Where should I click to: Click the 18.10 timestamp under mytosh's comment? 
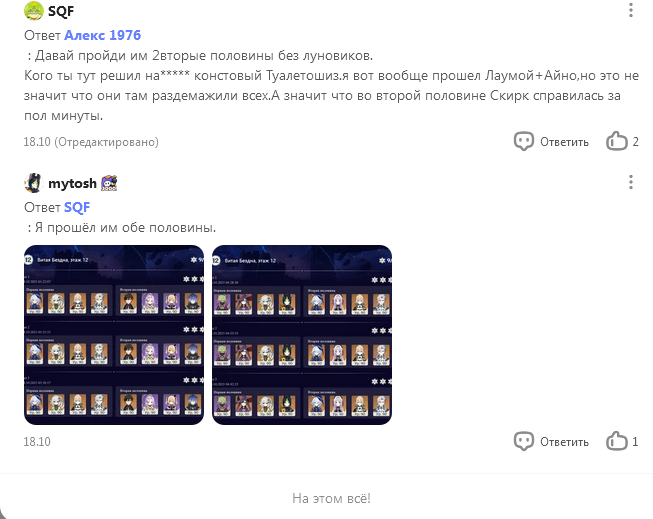coord(37,442)
